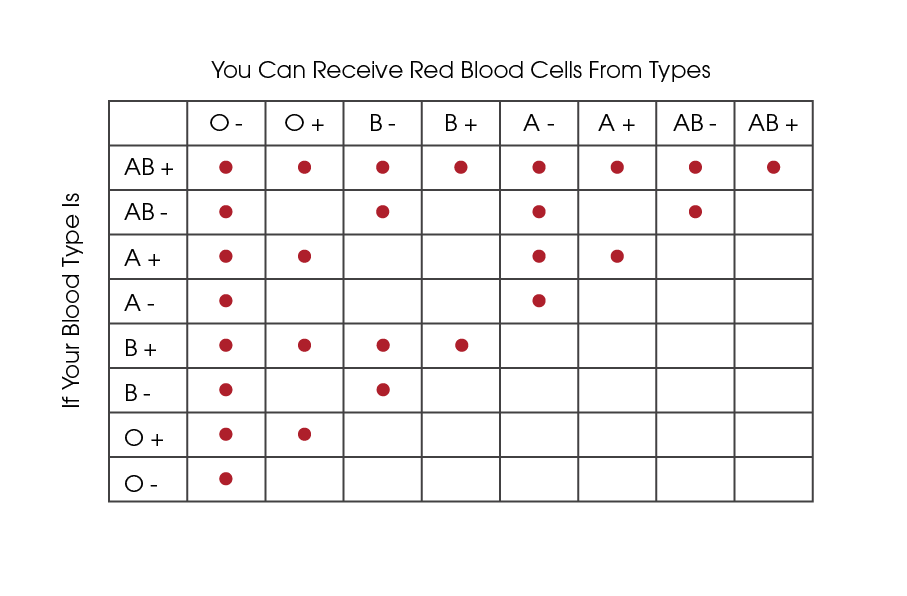The image size is (907, 596).
Task: Select the AB - row label
Action: [x=146, y=212]
